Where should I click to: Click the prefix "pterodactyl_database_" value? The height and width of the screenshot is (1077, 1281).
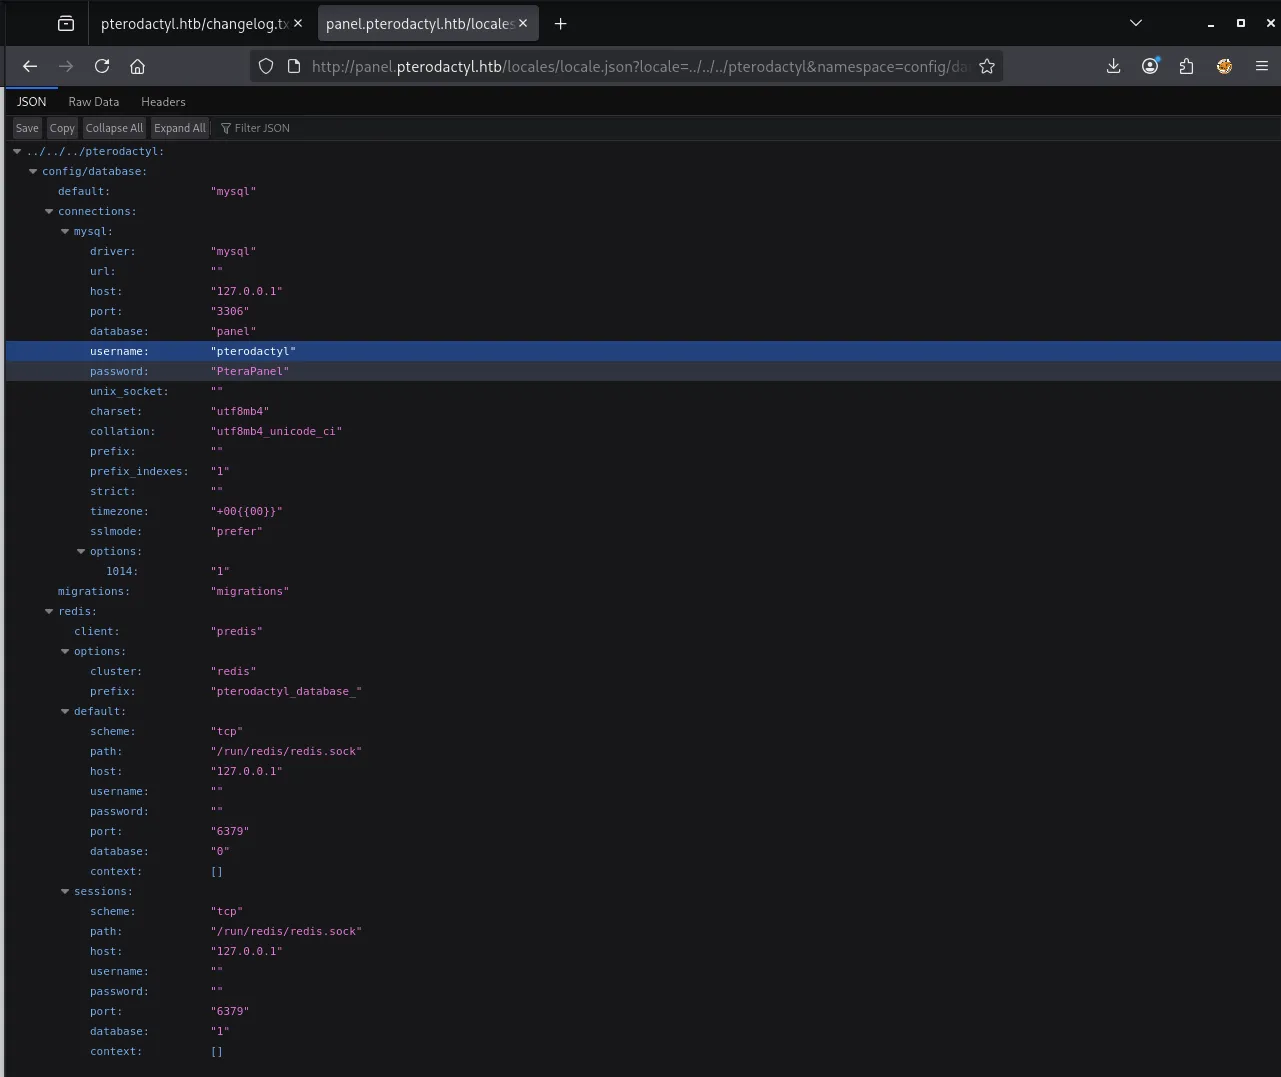click(x=287, y=691)
